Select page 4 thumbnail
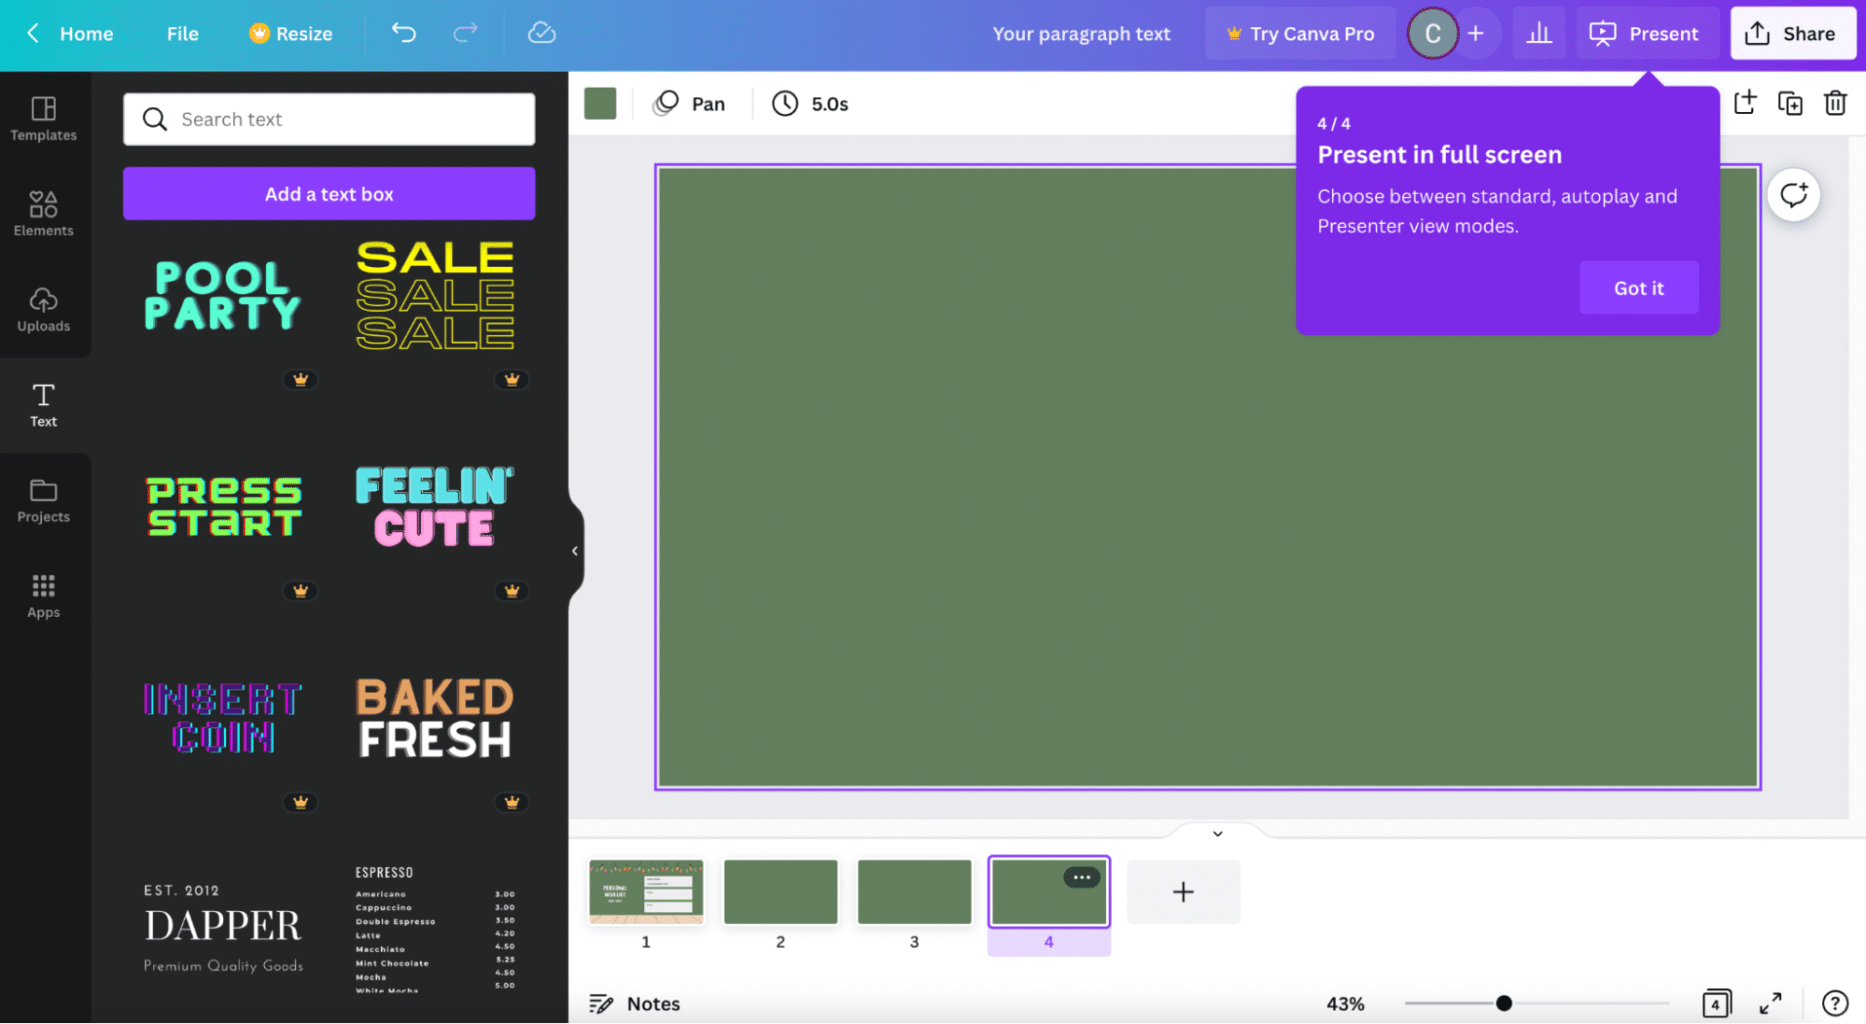The width and height of the screenshot is (1866, 1024). tap(1049, 891)
